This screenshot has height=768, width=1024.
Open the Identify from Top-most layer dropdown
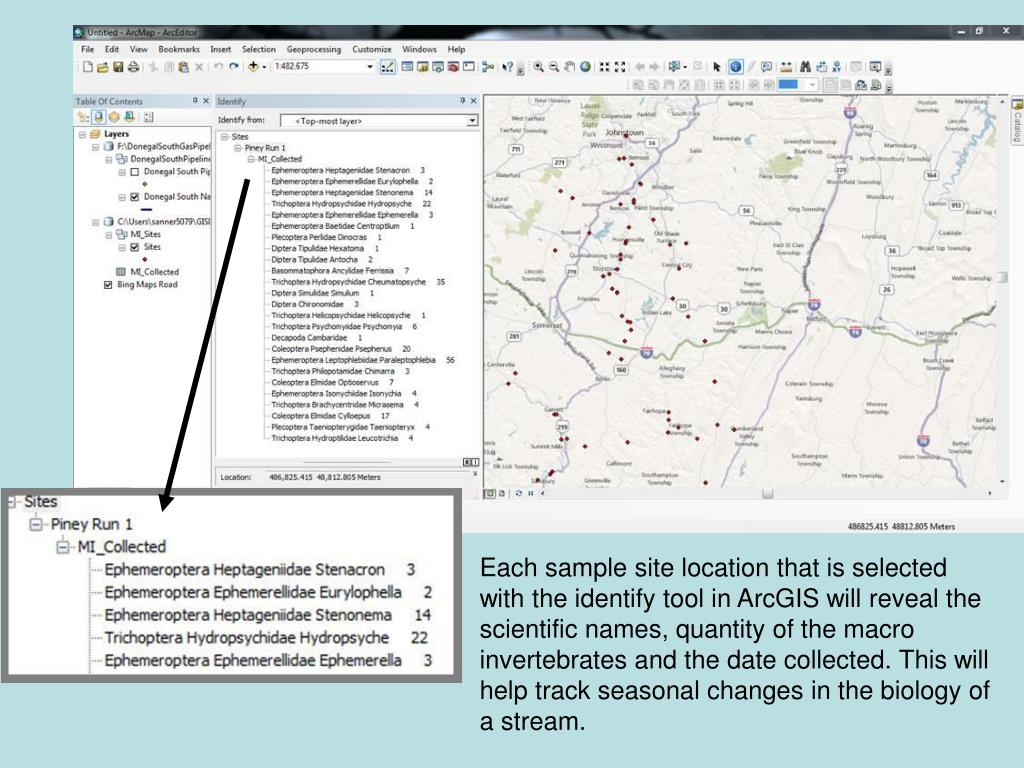[x=472, y=121]
